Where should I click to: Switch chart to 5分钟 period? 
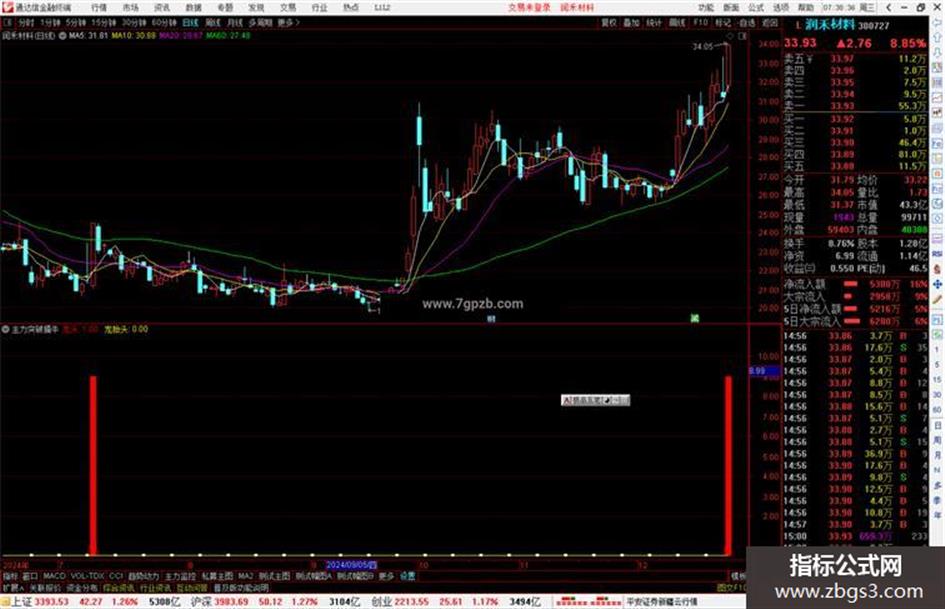point(76,22)
